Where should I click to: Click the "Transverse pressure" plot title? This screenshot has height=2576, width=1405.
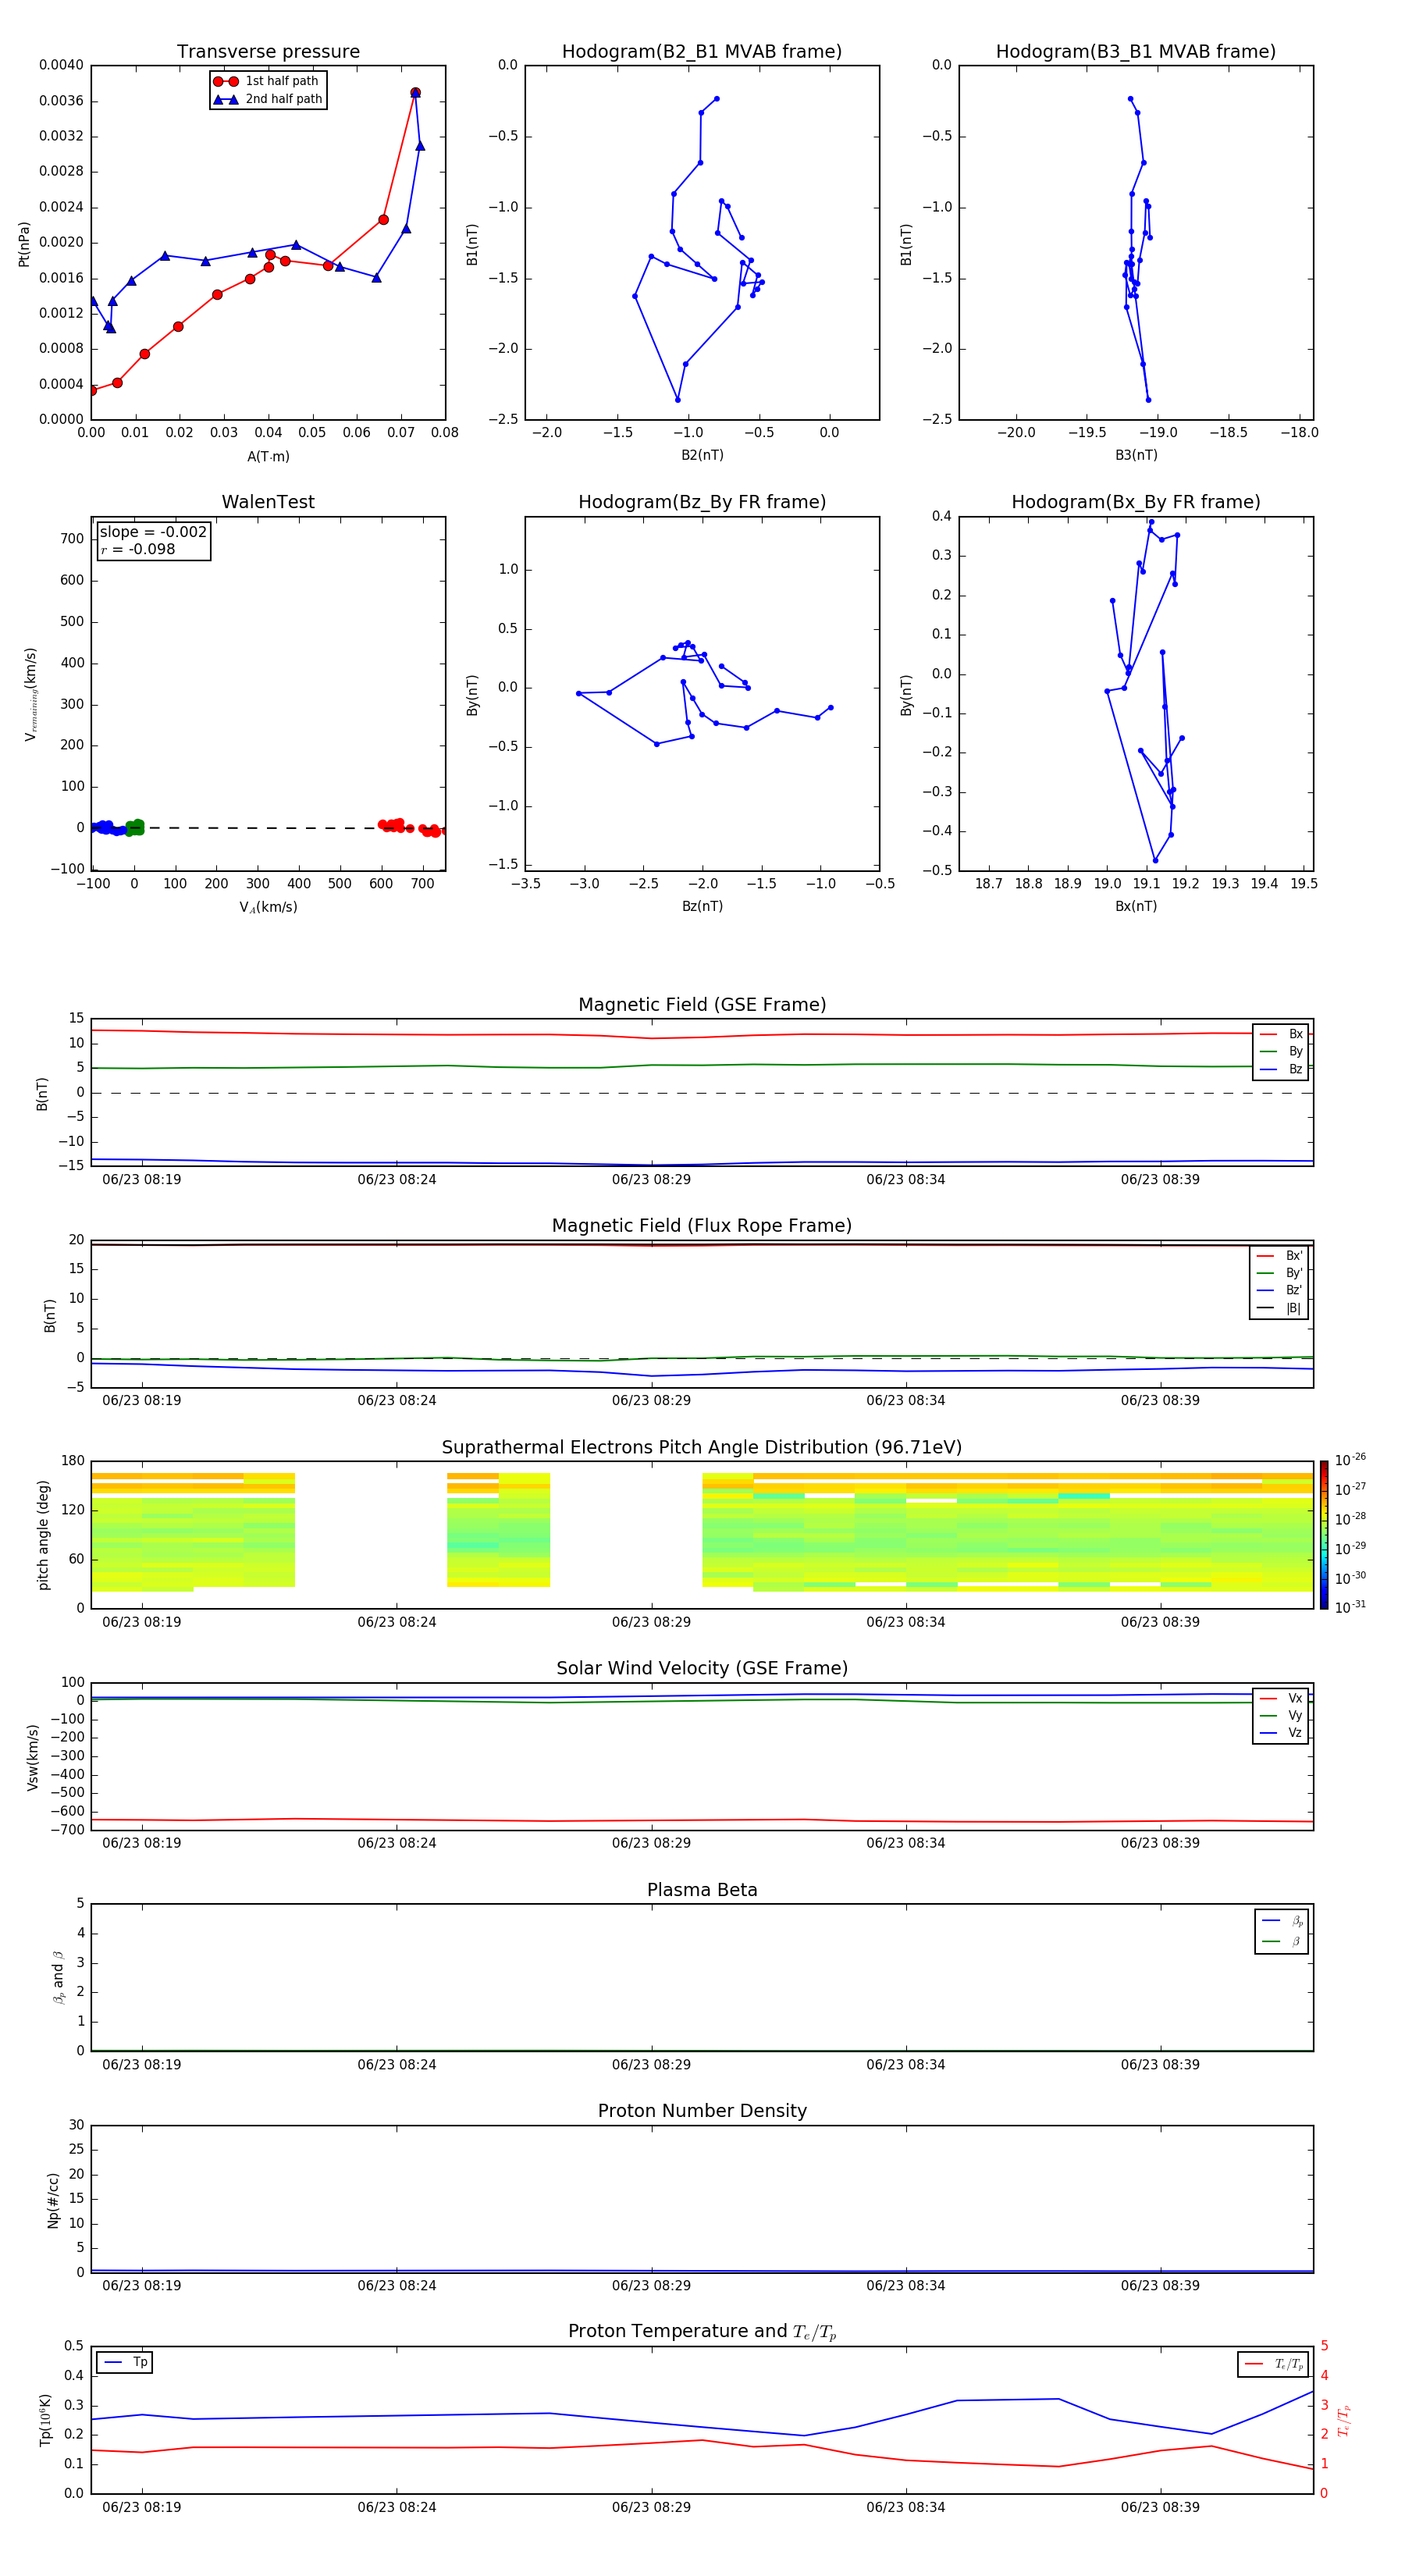tap(268, 52)
